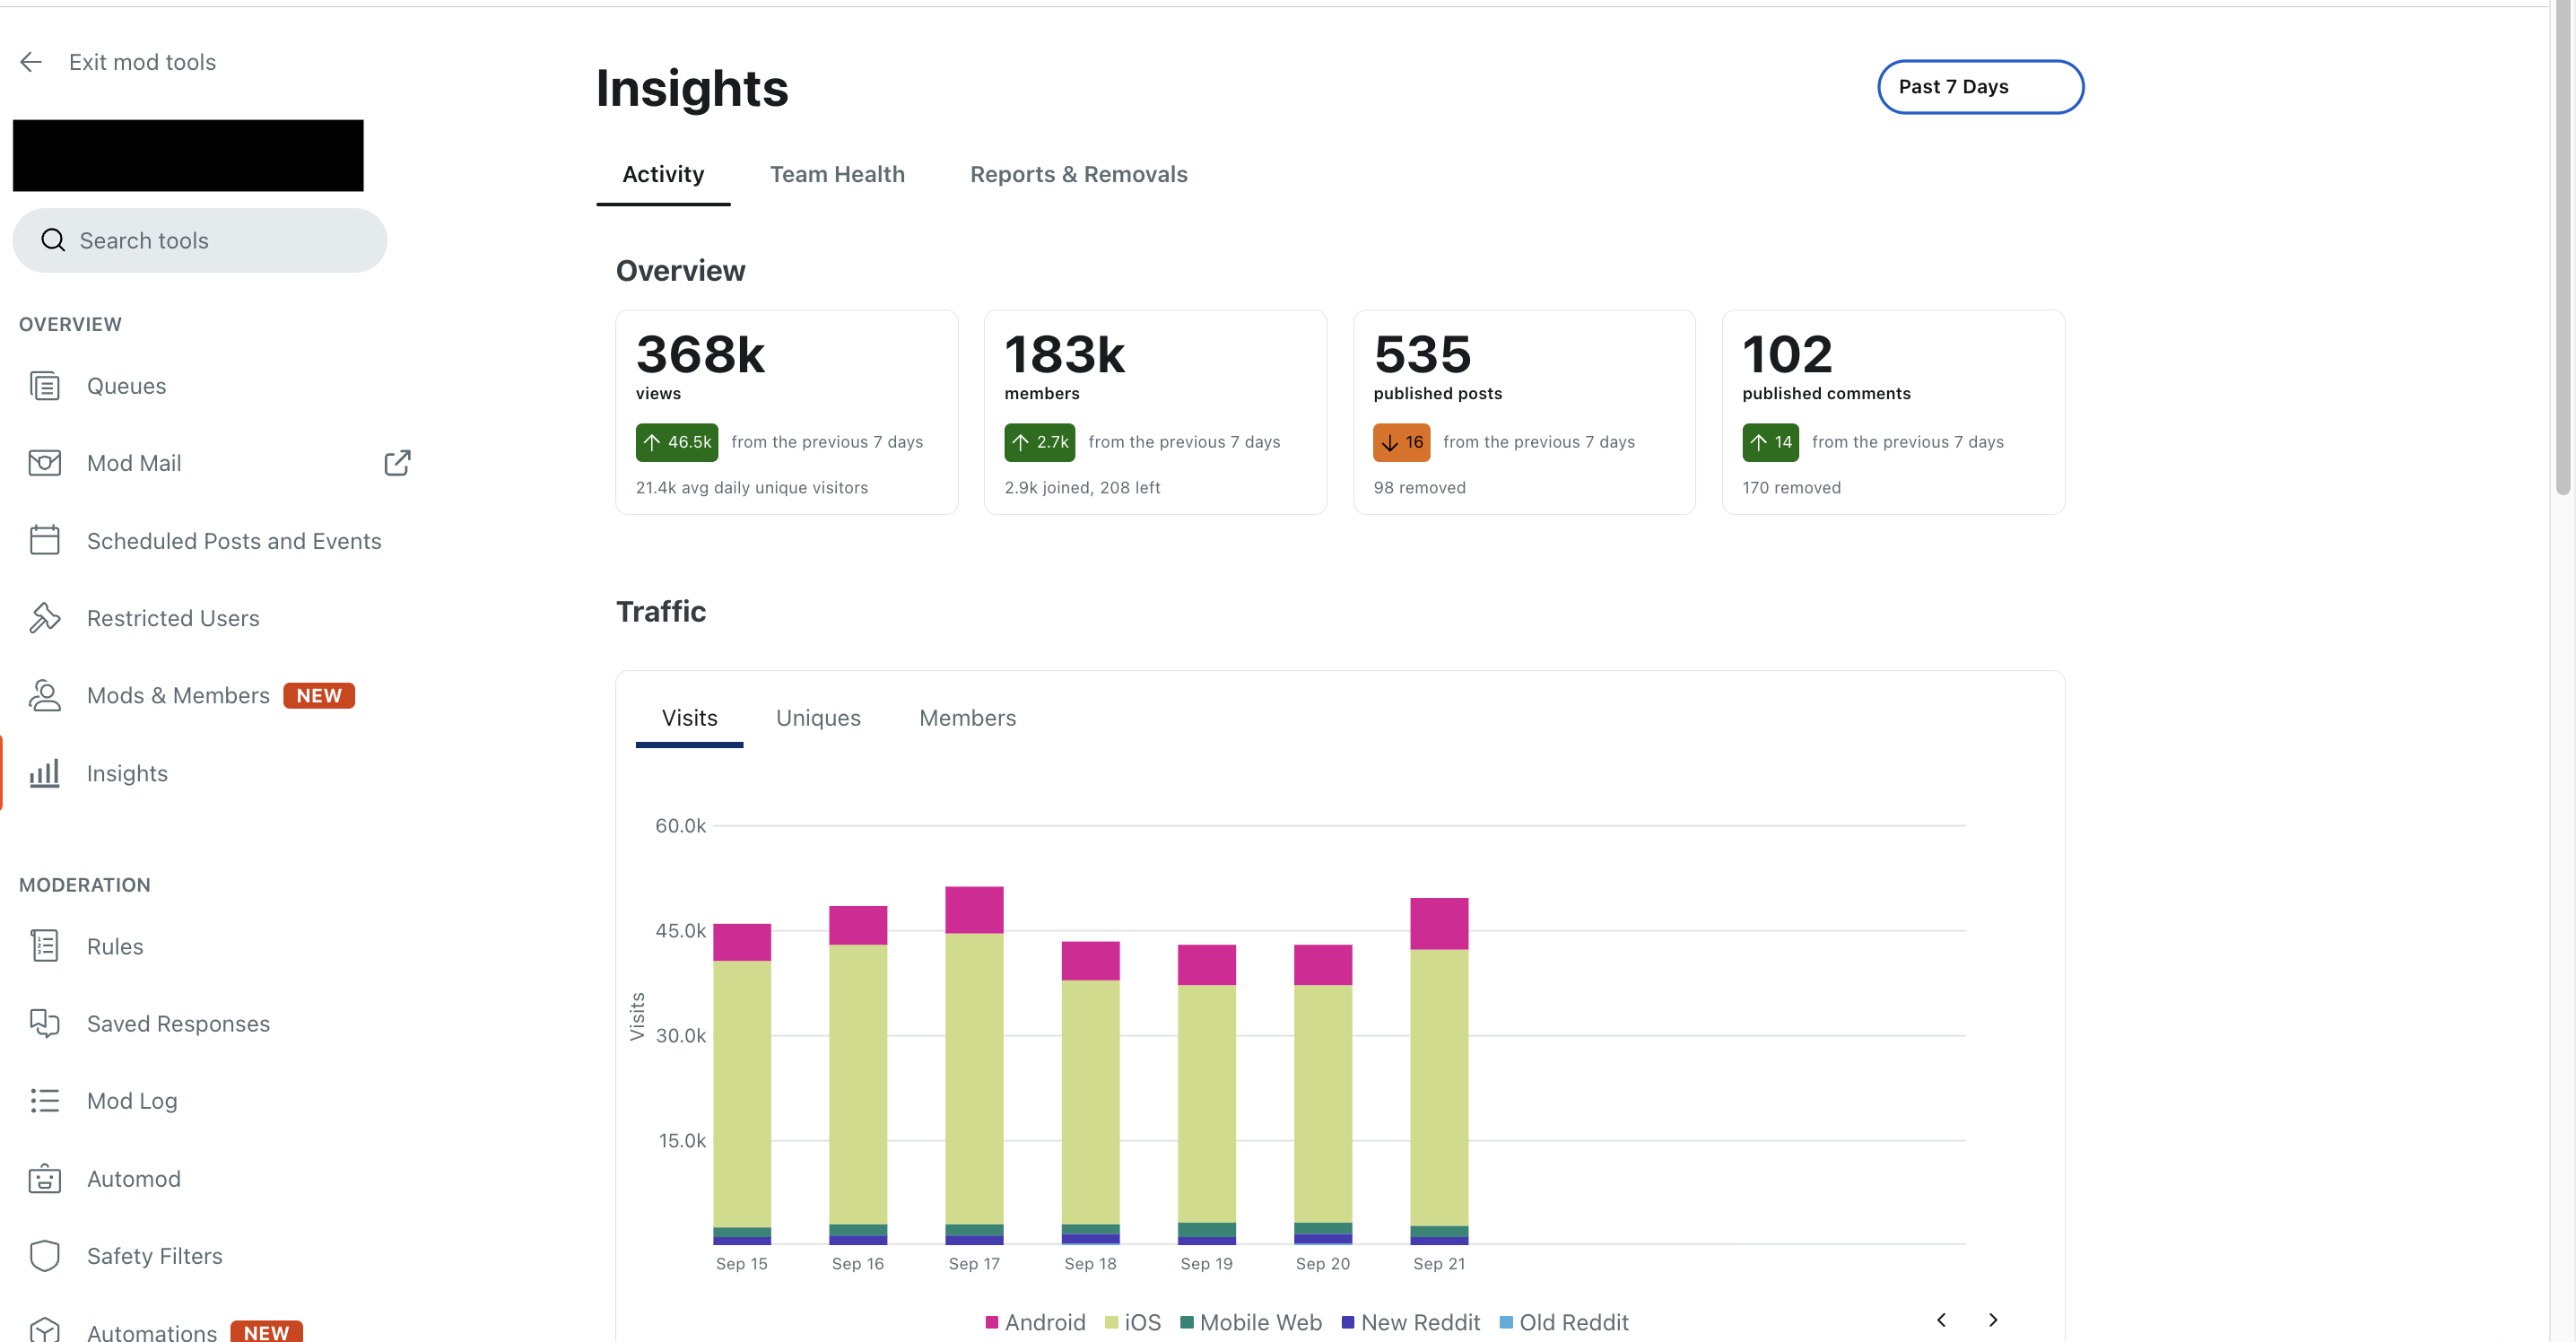Image resolution: width=2576 pixels, height=1342 pixels.
Task: Click the Automod robot icon
Action: tap(45, 1179)
